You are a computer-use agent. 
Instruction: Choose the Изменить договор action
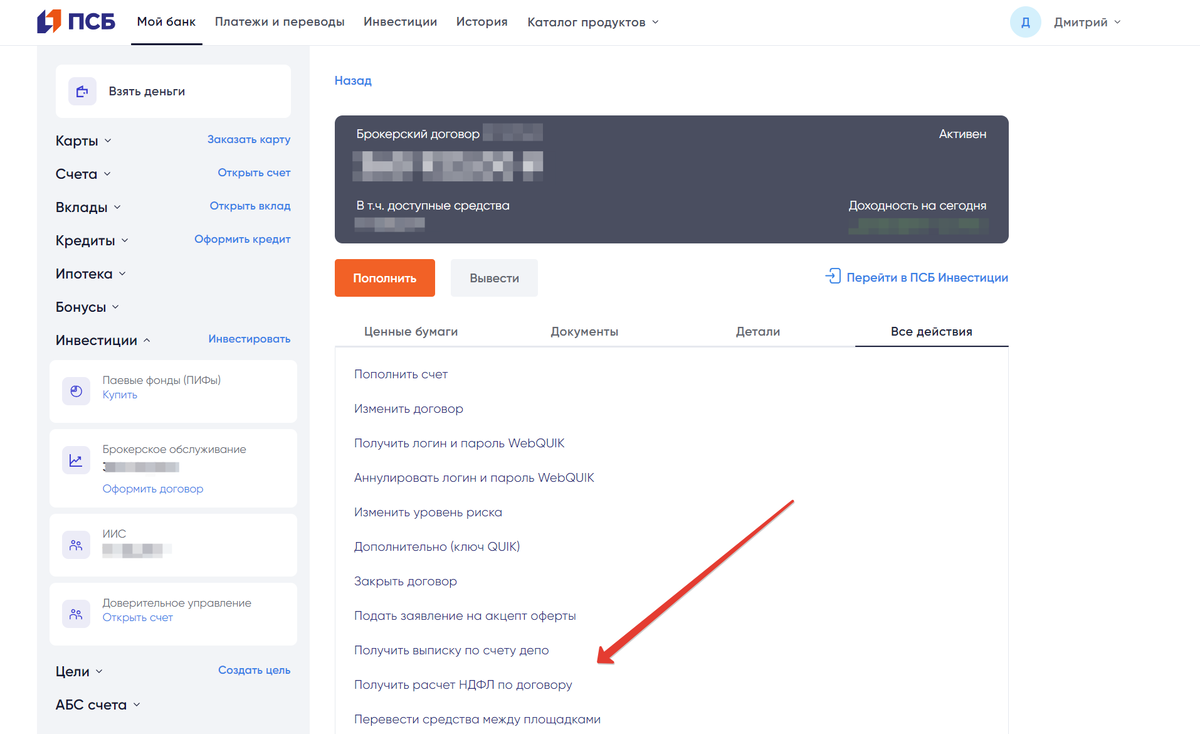[x=409, y=408]
